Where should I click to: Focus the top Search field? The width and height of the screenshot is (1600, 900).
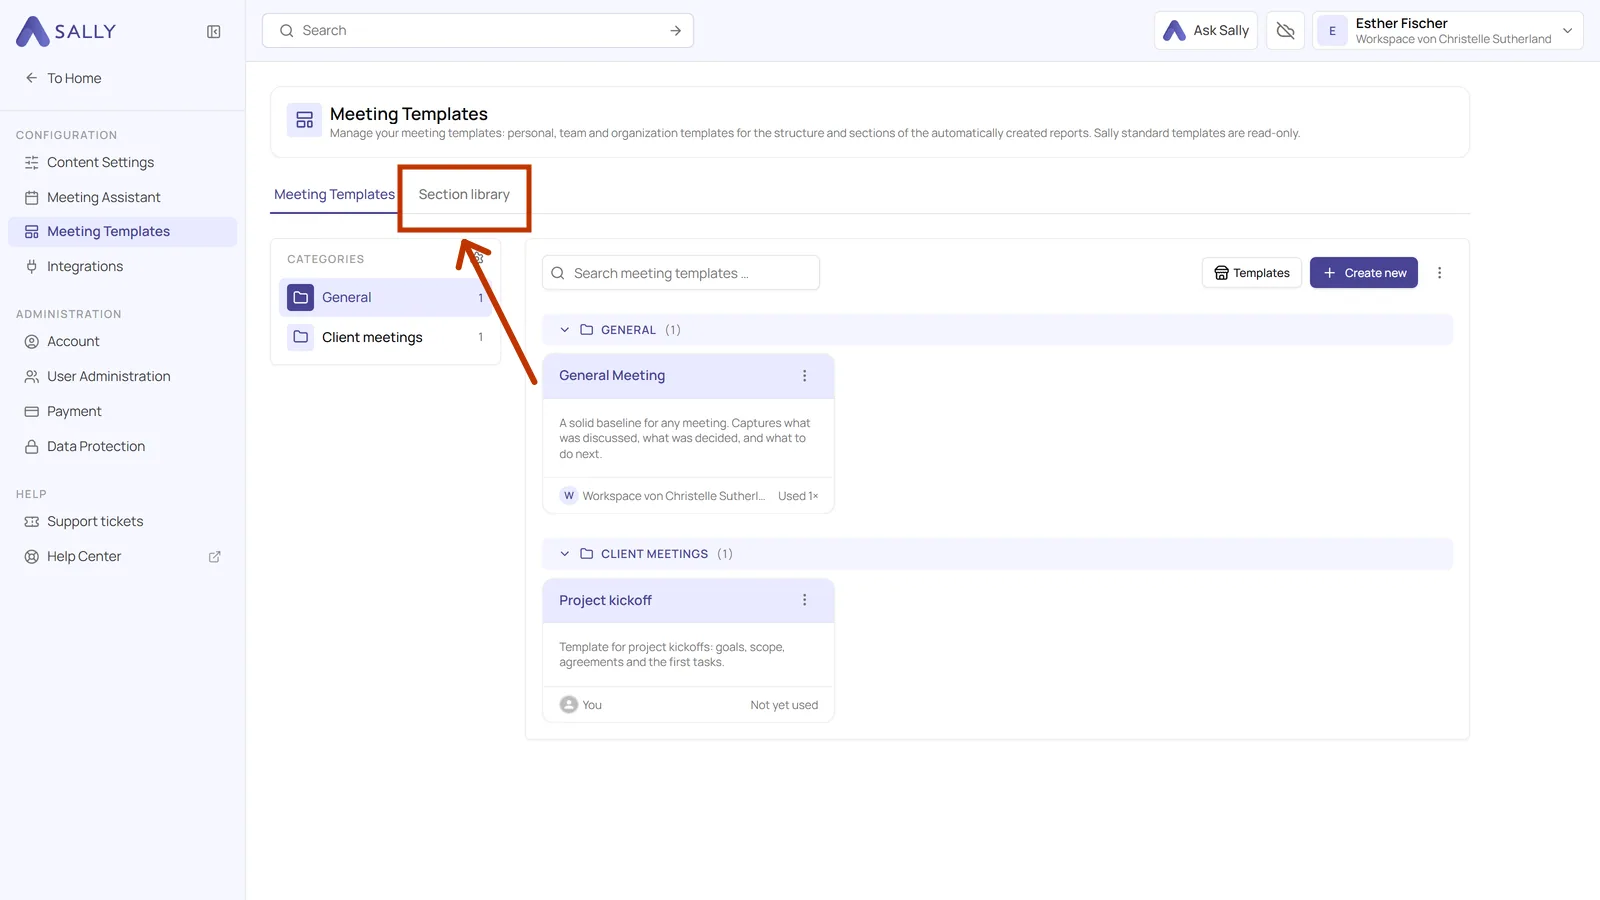[478, 31]
